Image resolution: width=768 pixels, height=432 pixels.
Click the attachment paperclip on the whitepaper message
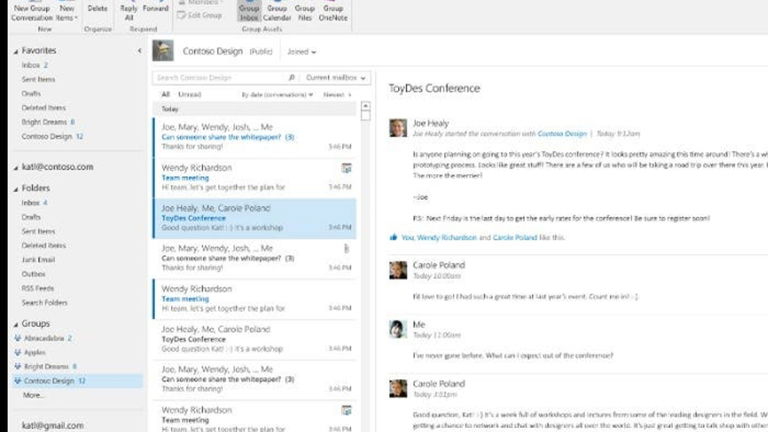[347, 249]
